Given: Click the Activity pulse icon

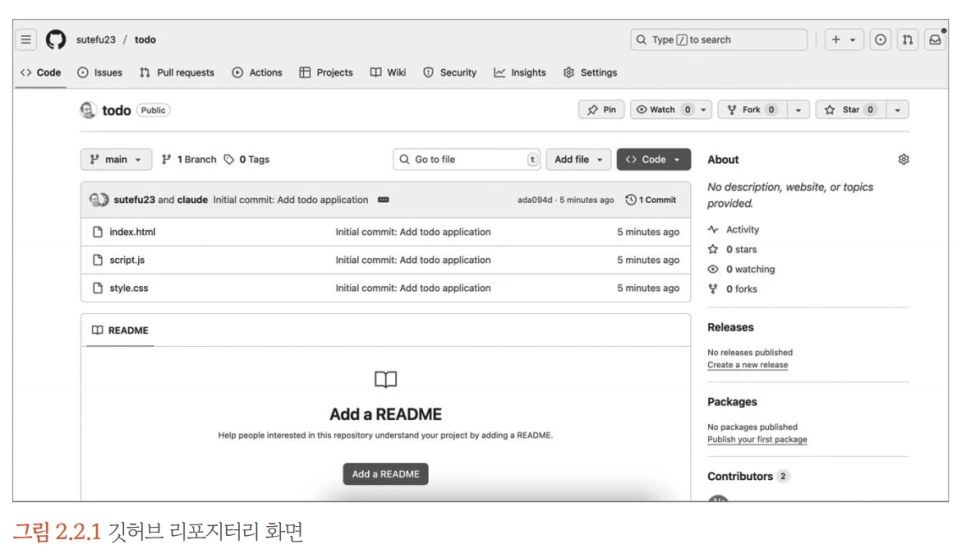Looking at the screenshot, I should coord(713,229).
